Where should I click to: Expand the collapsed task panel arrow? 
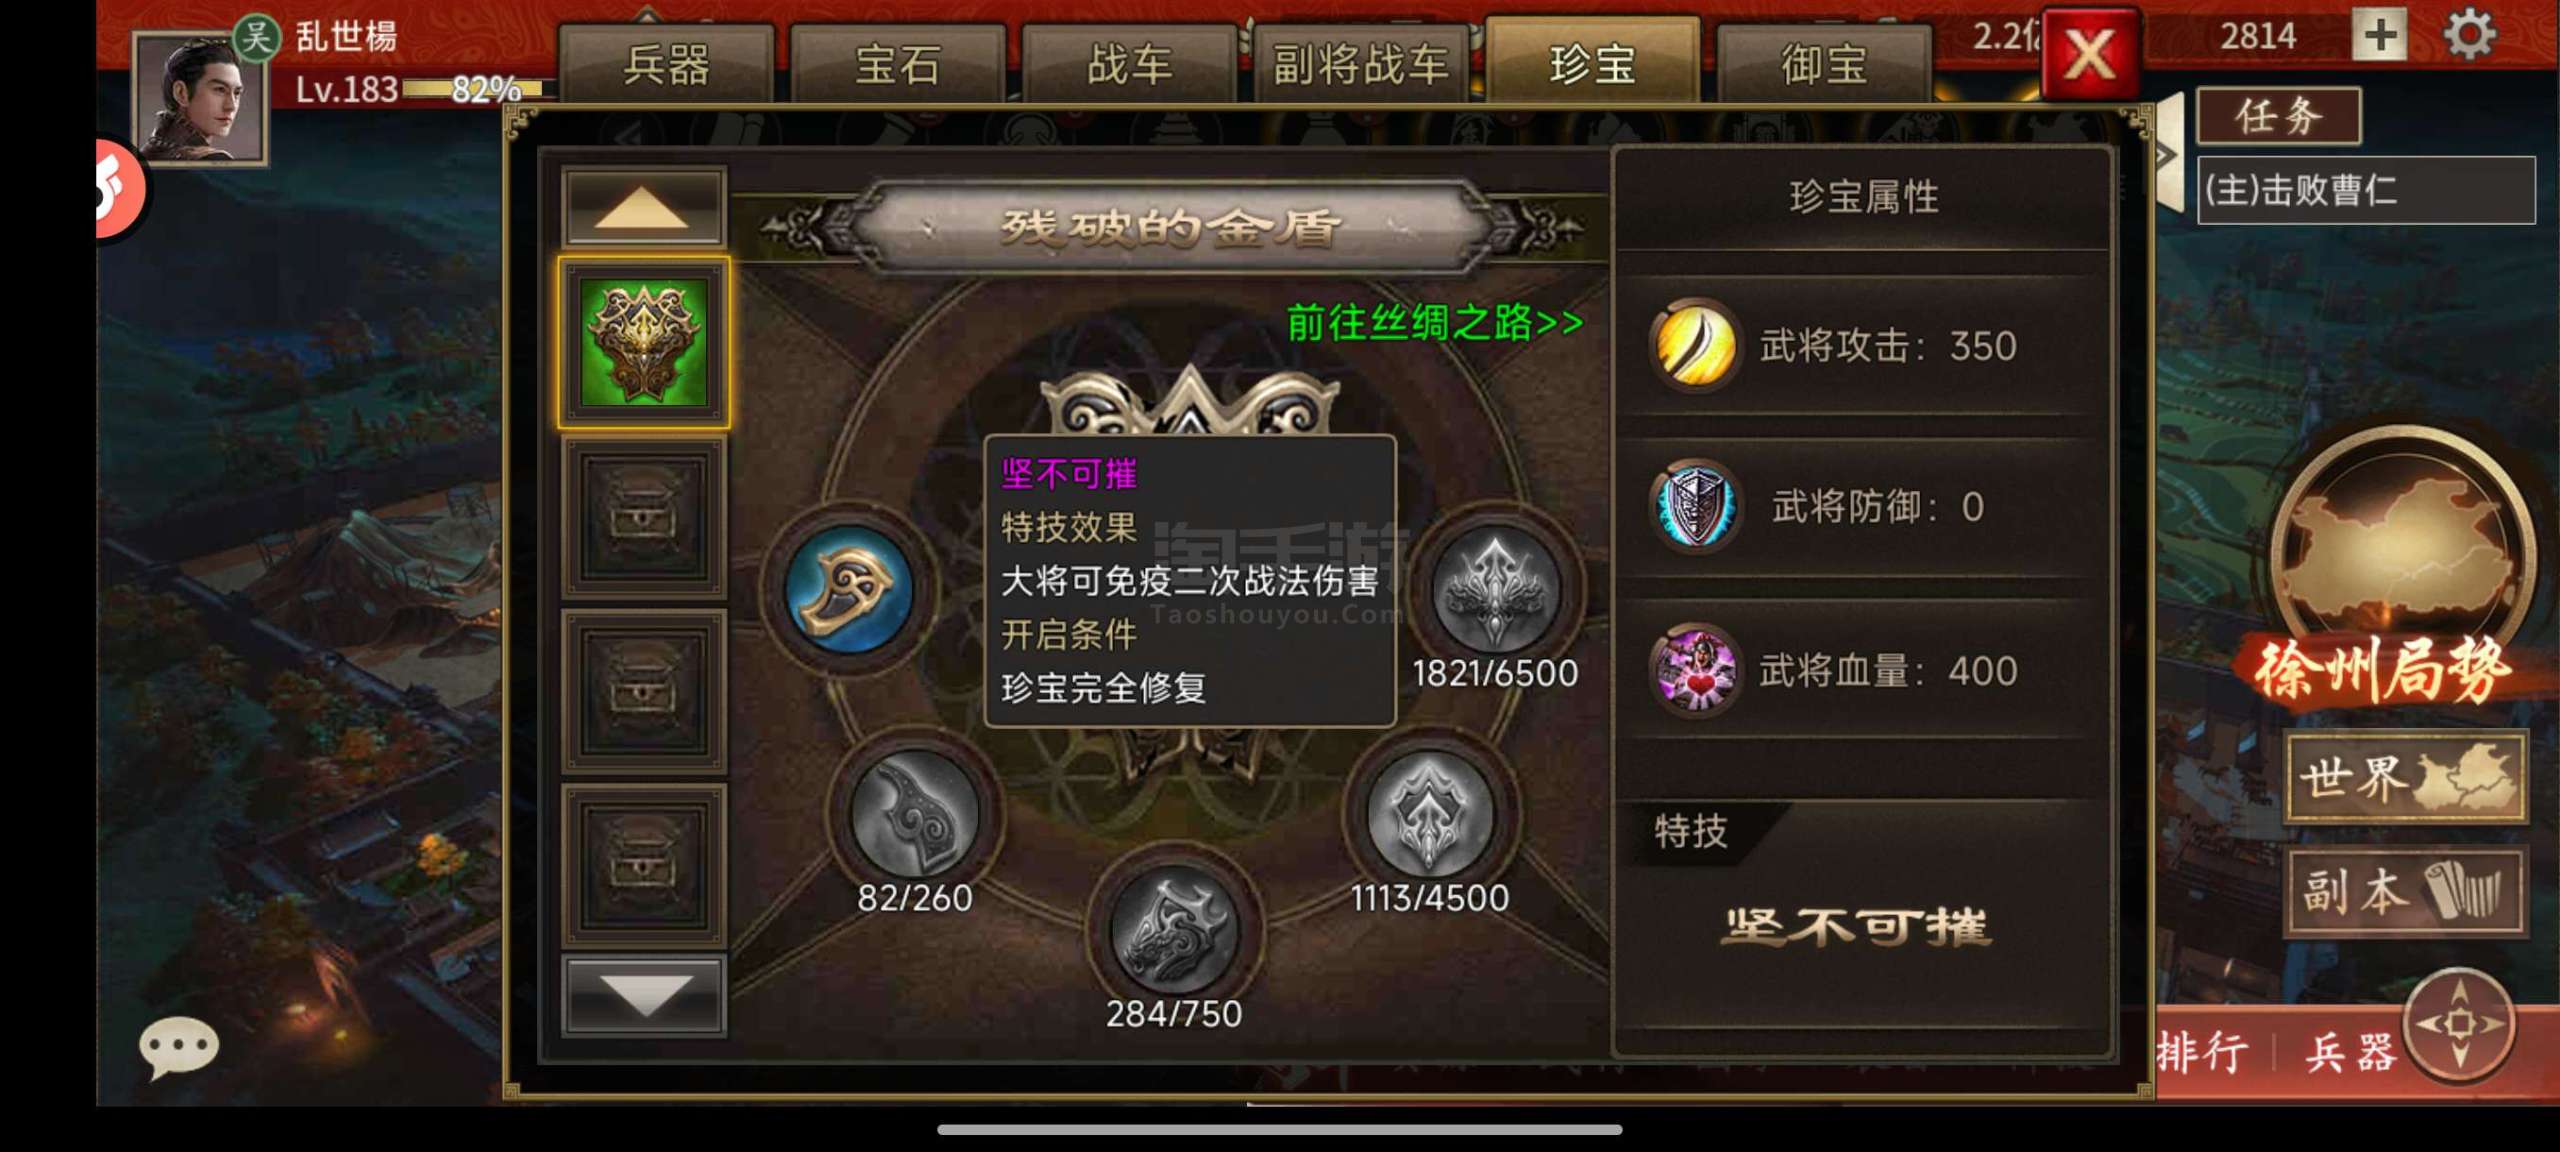tap(2167, 153)
